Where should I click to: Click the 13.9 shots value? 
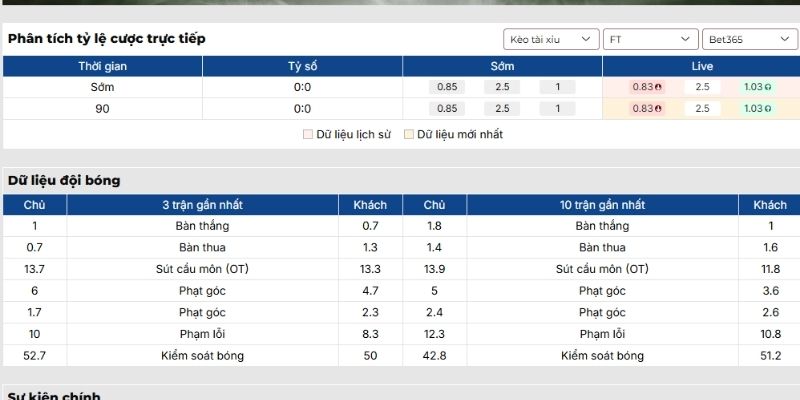(x=435, y=269)
